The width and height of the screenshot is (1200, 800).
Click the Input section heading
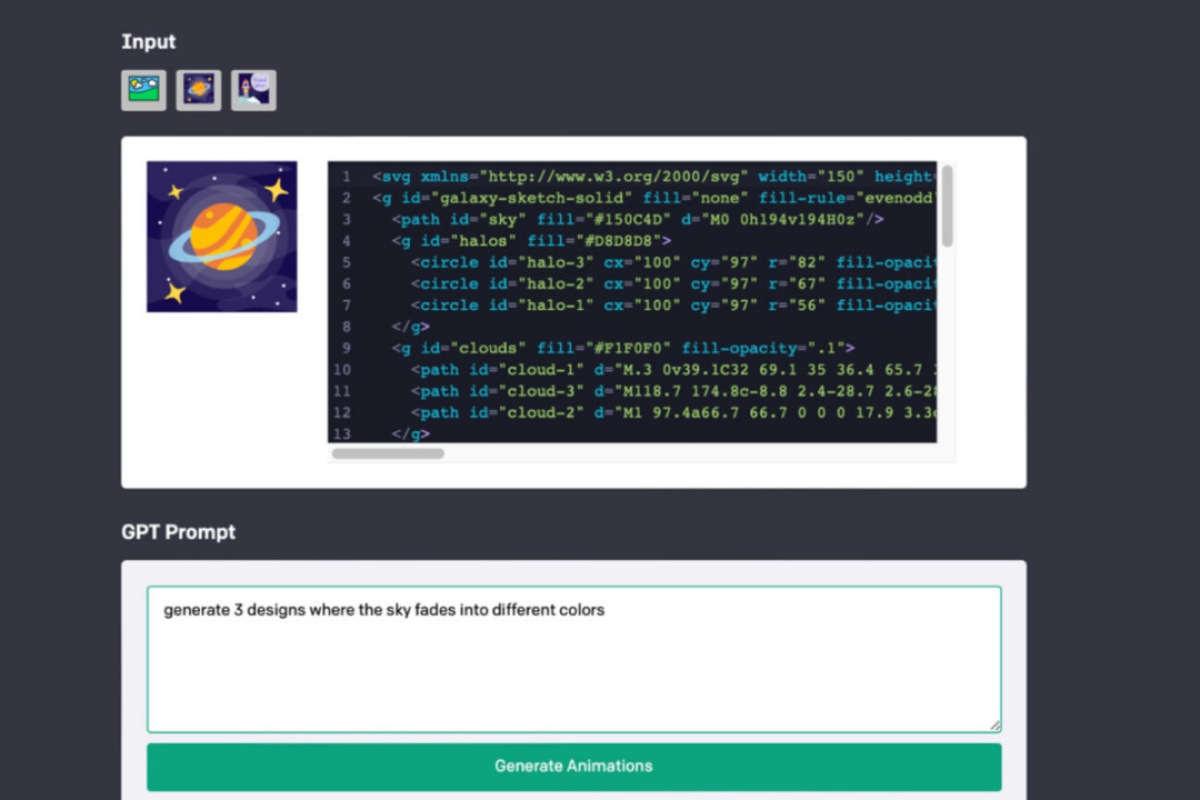click(x=148, y=41)
